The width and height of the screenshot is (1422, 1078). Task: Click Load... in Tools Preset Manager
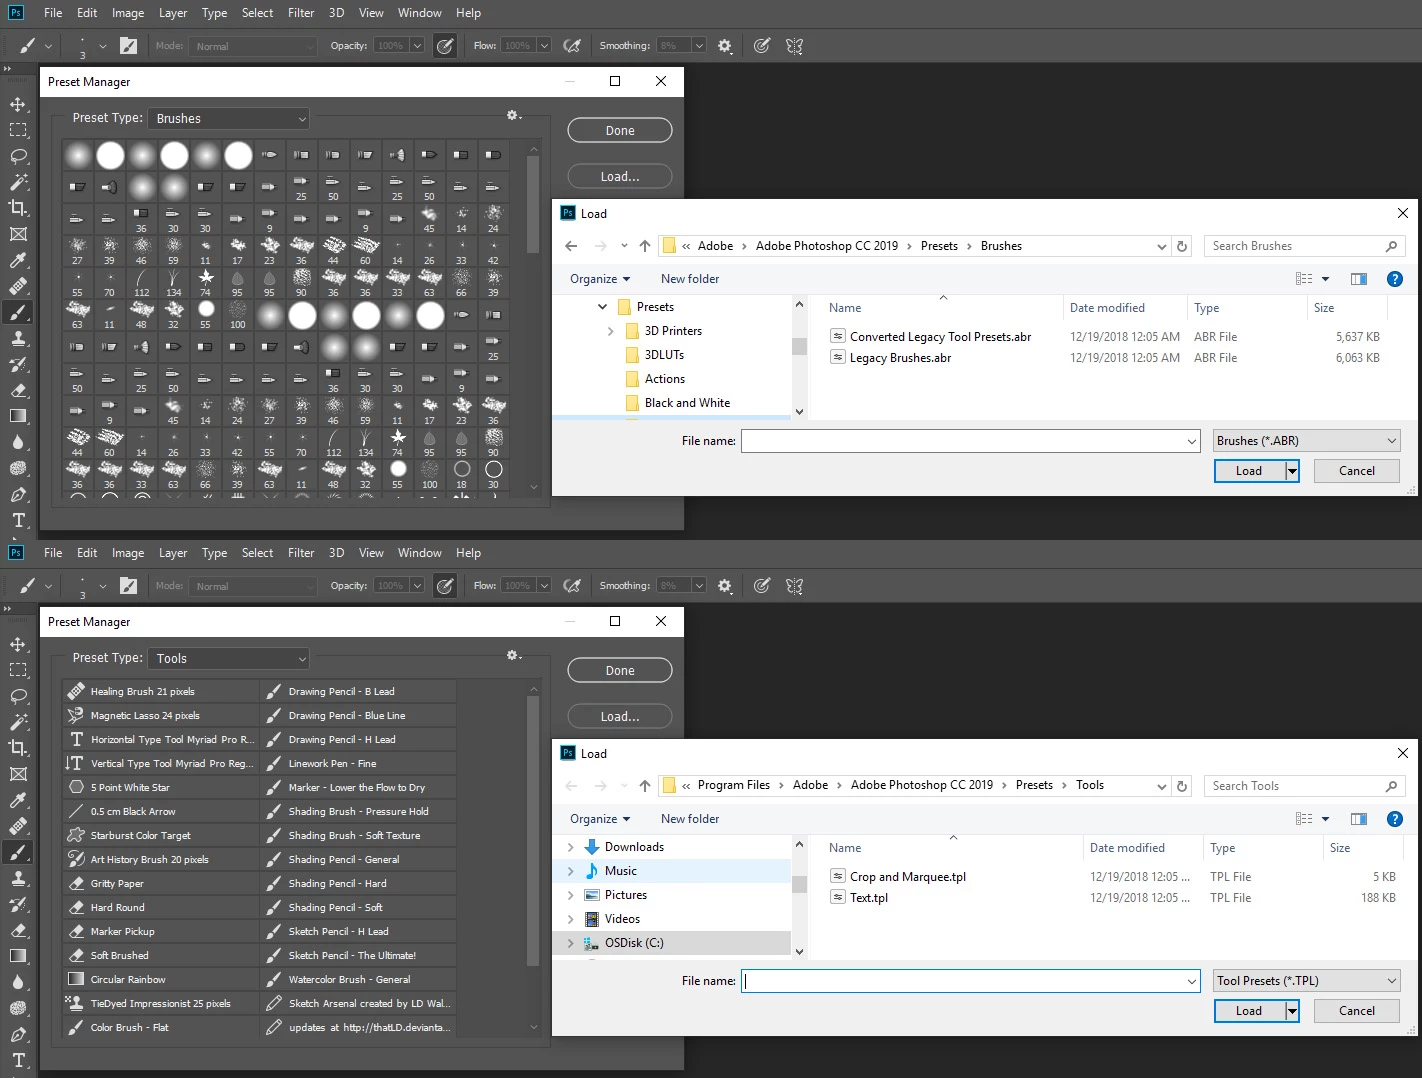620,717
